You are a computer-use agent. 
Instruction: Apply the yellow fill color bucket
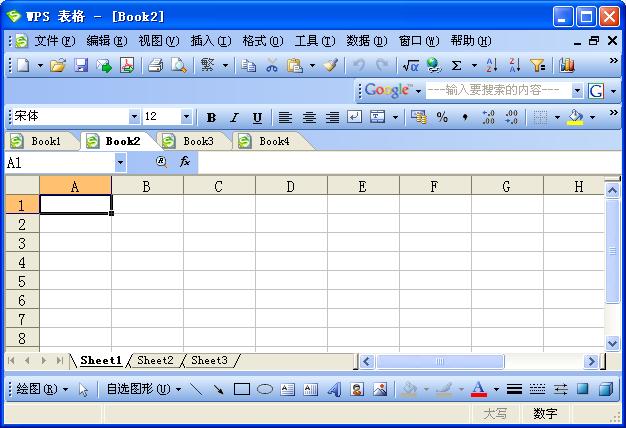(575, 117)
